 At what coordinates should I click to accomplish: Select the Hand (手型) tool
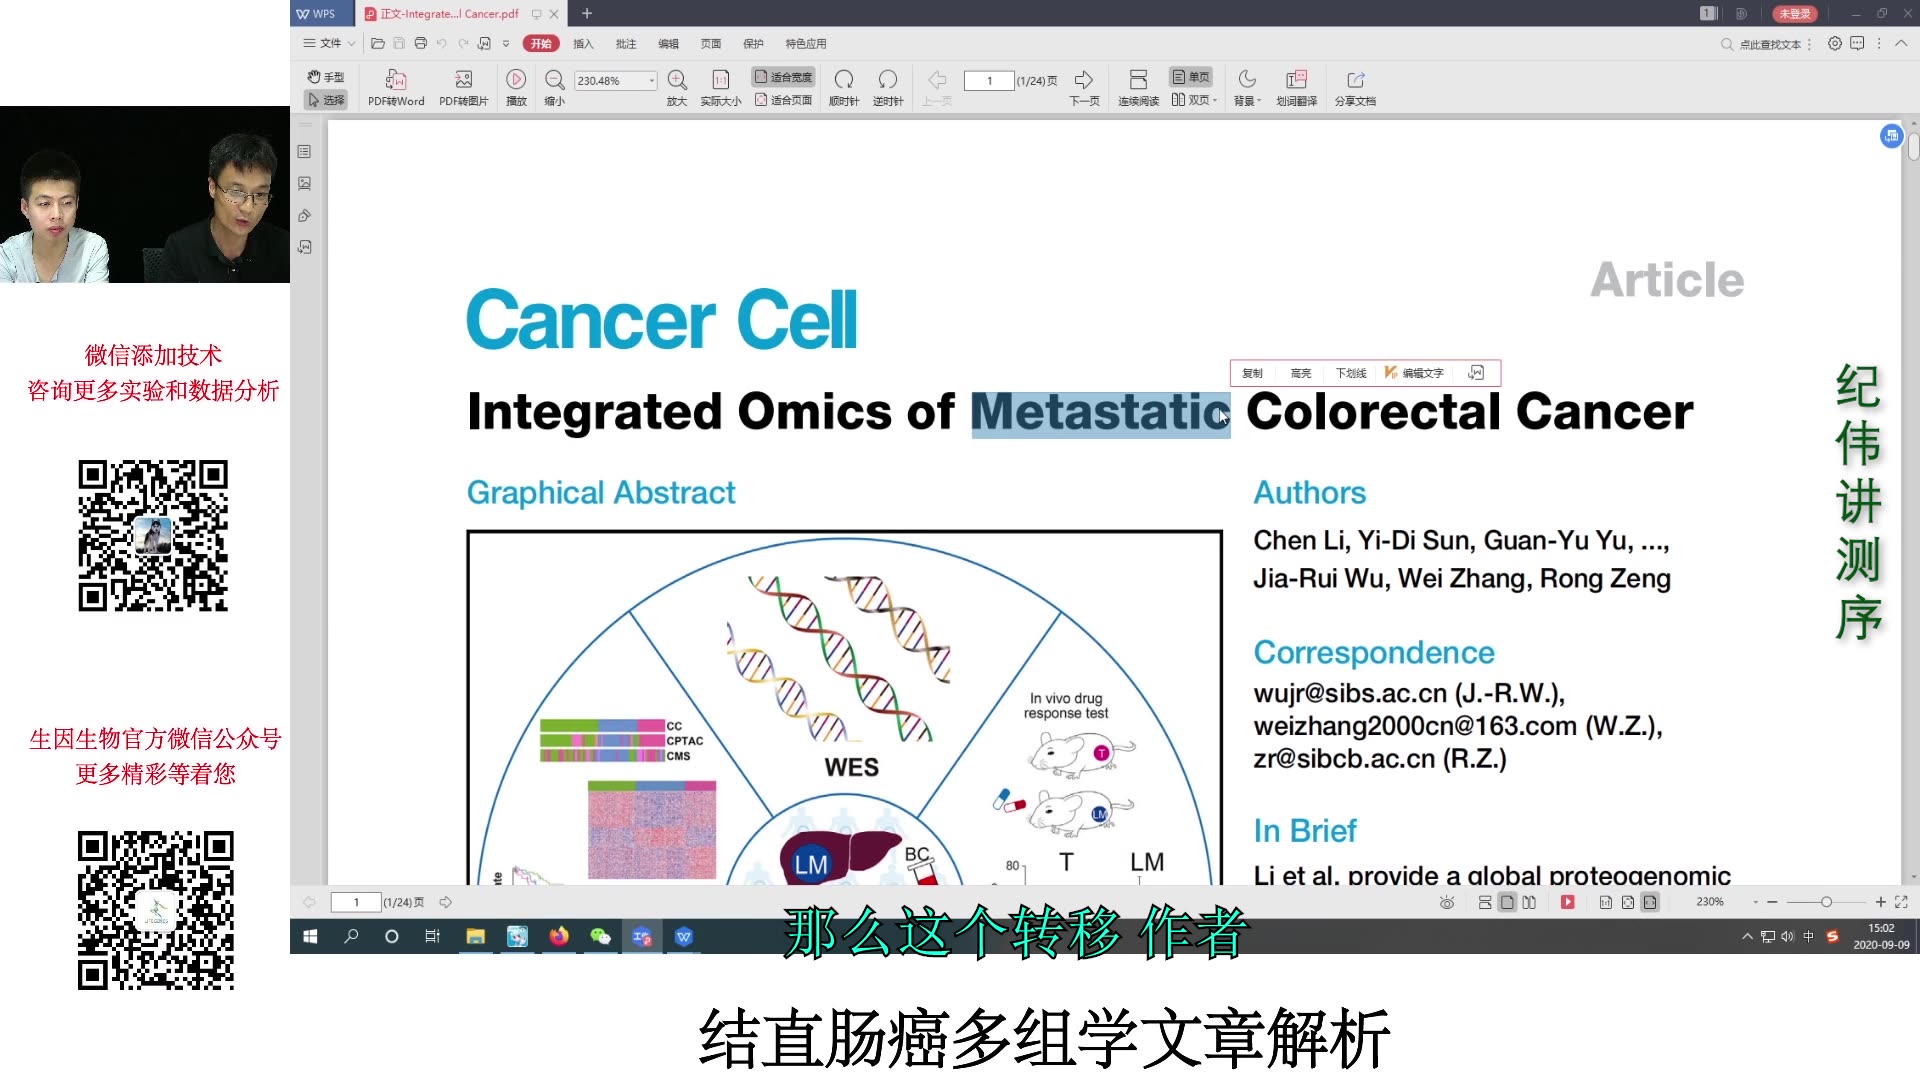(326, 77)
